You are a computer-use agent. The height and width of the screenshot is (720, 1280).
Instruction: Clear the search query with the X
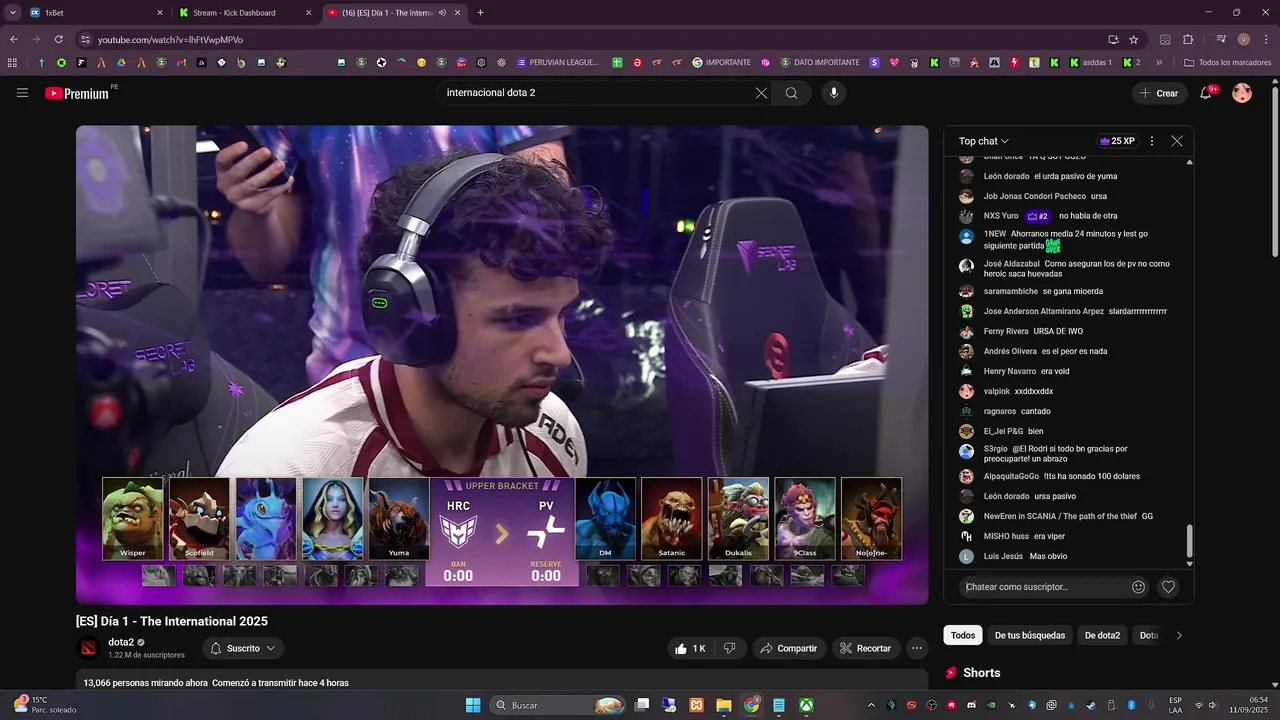[761, 93]
